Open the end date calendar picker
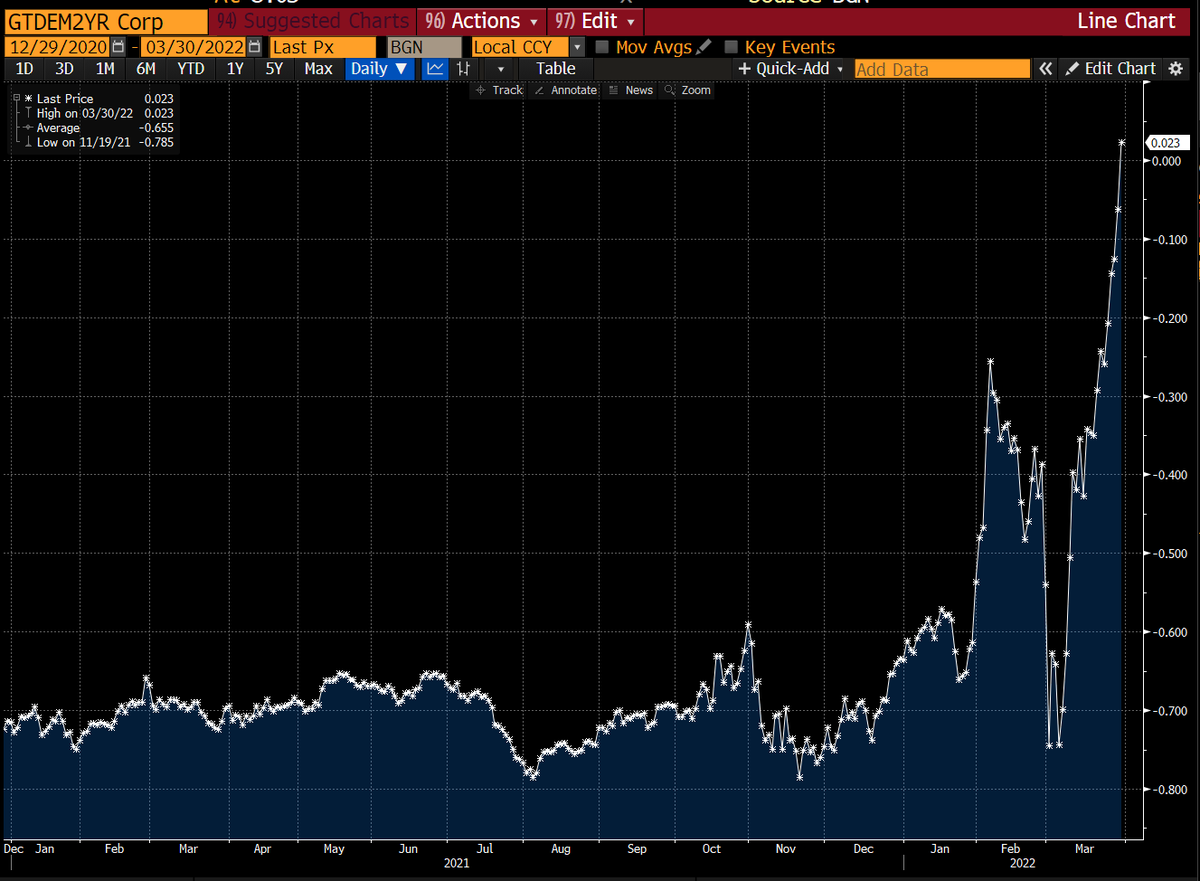Screen dimensions: 1200x881 point(254,47)
